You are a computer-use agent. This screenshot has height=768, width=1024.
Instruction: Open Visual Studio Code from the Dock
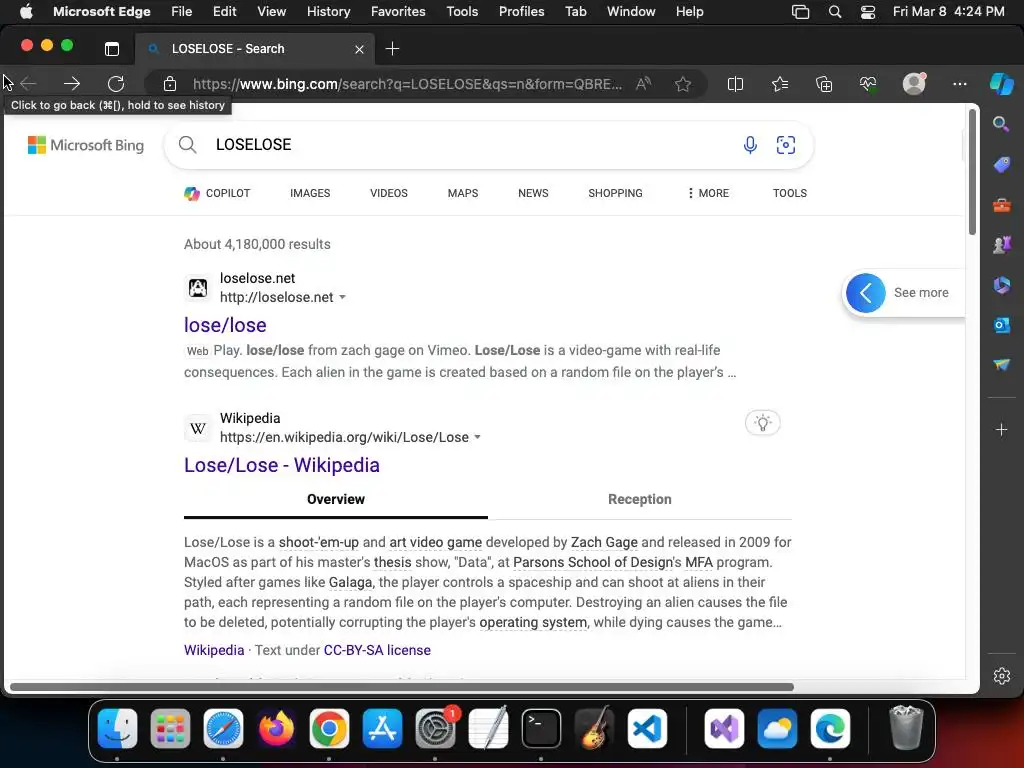click(x=647, y=729)
